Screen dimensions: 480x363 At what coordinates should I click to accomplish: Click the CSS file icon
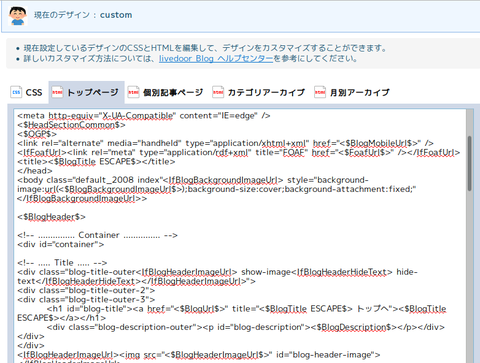[x=16, y=92]
